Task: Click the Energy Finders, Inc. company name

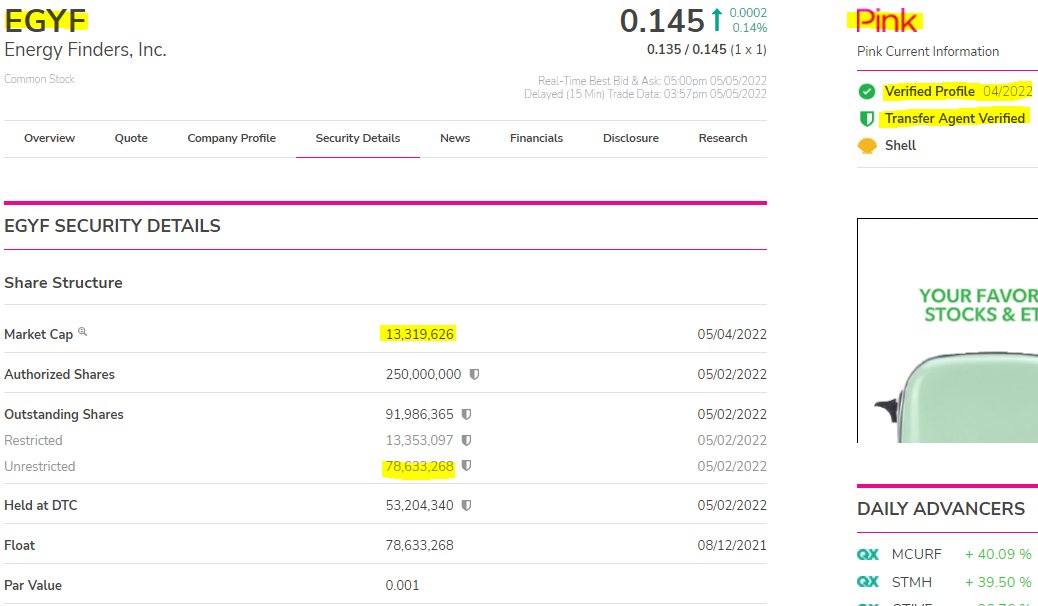Action: [x=85, y=50]
